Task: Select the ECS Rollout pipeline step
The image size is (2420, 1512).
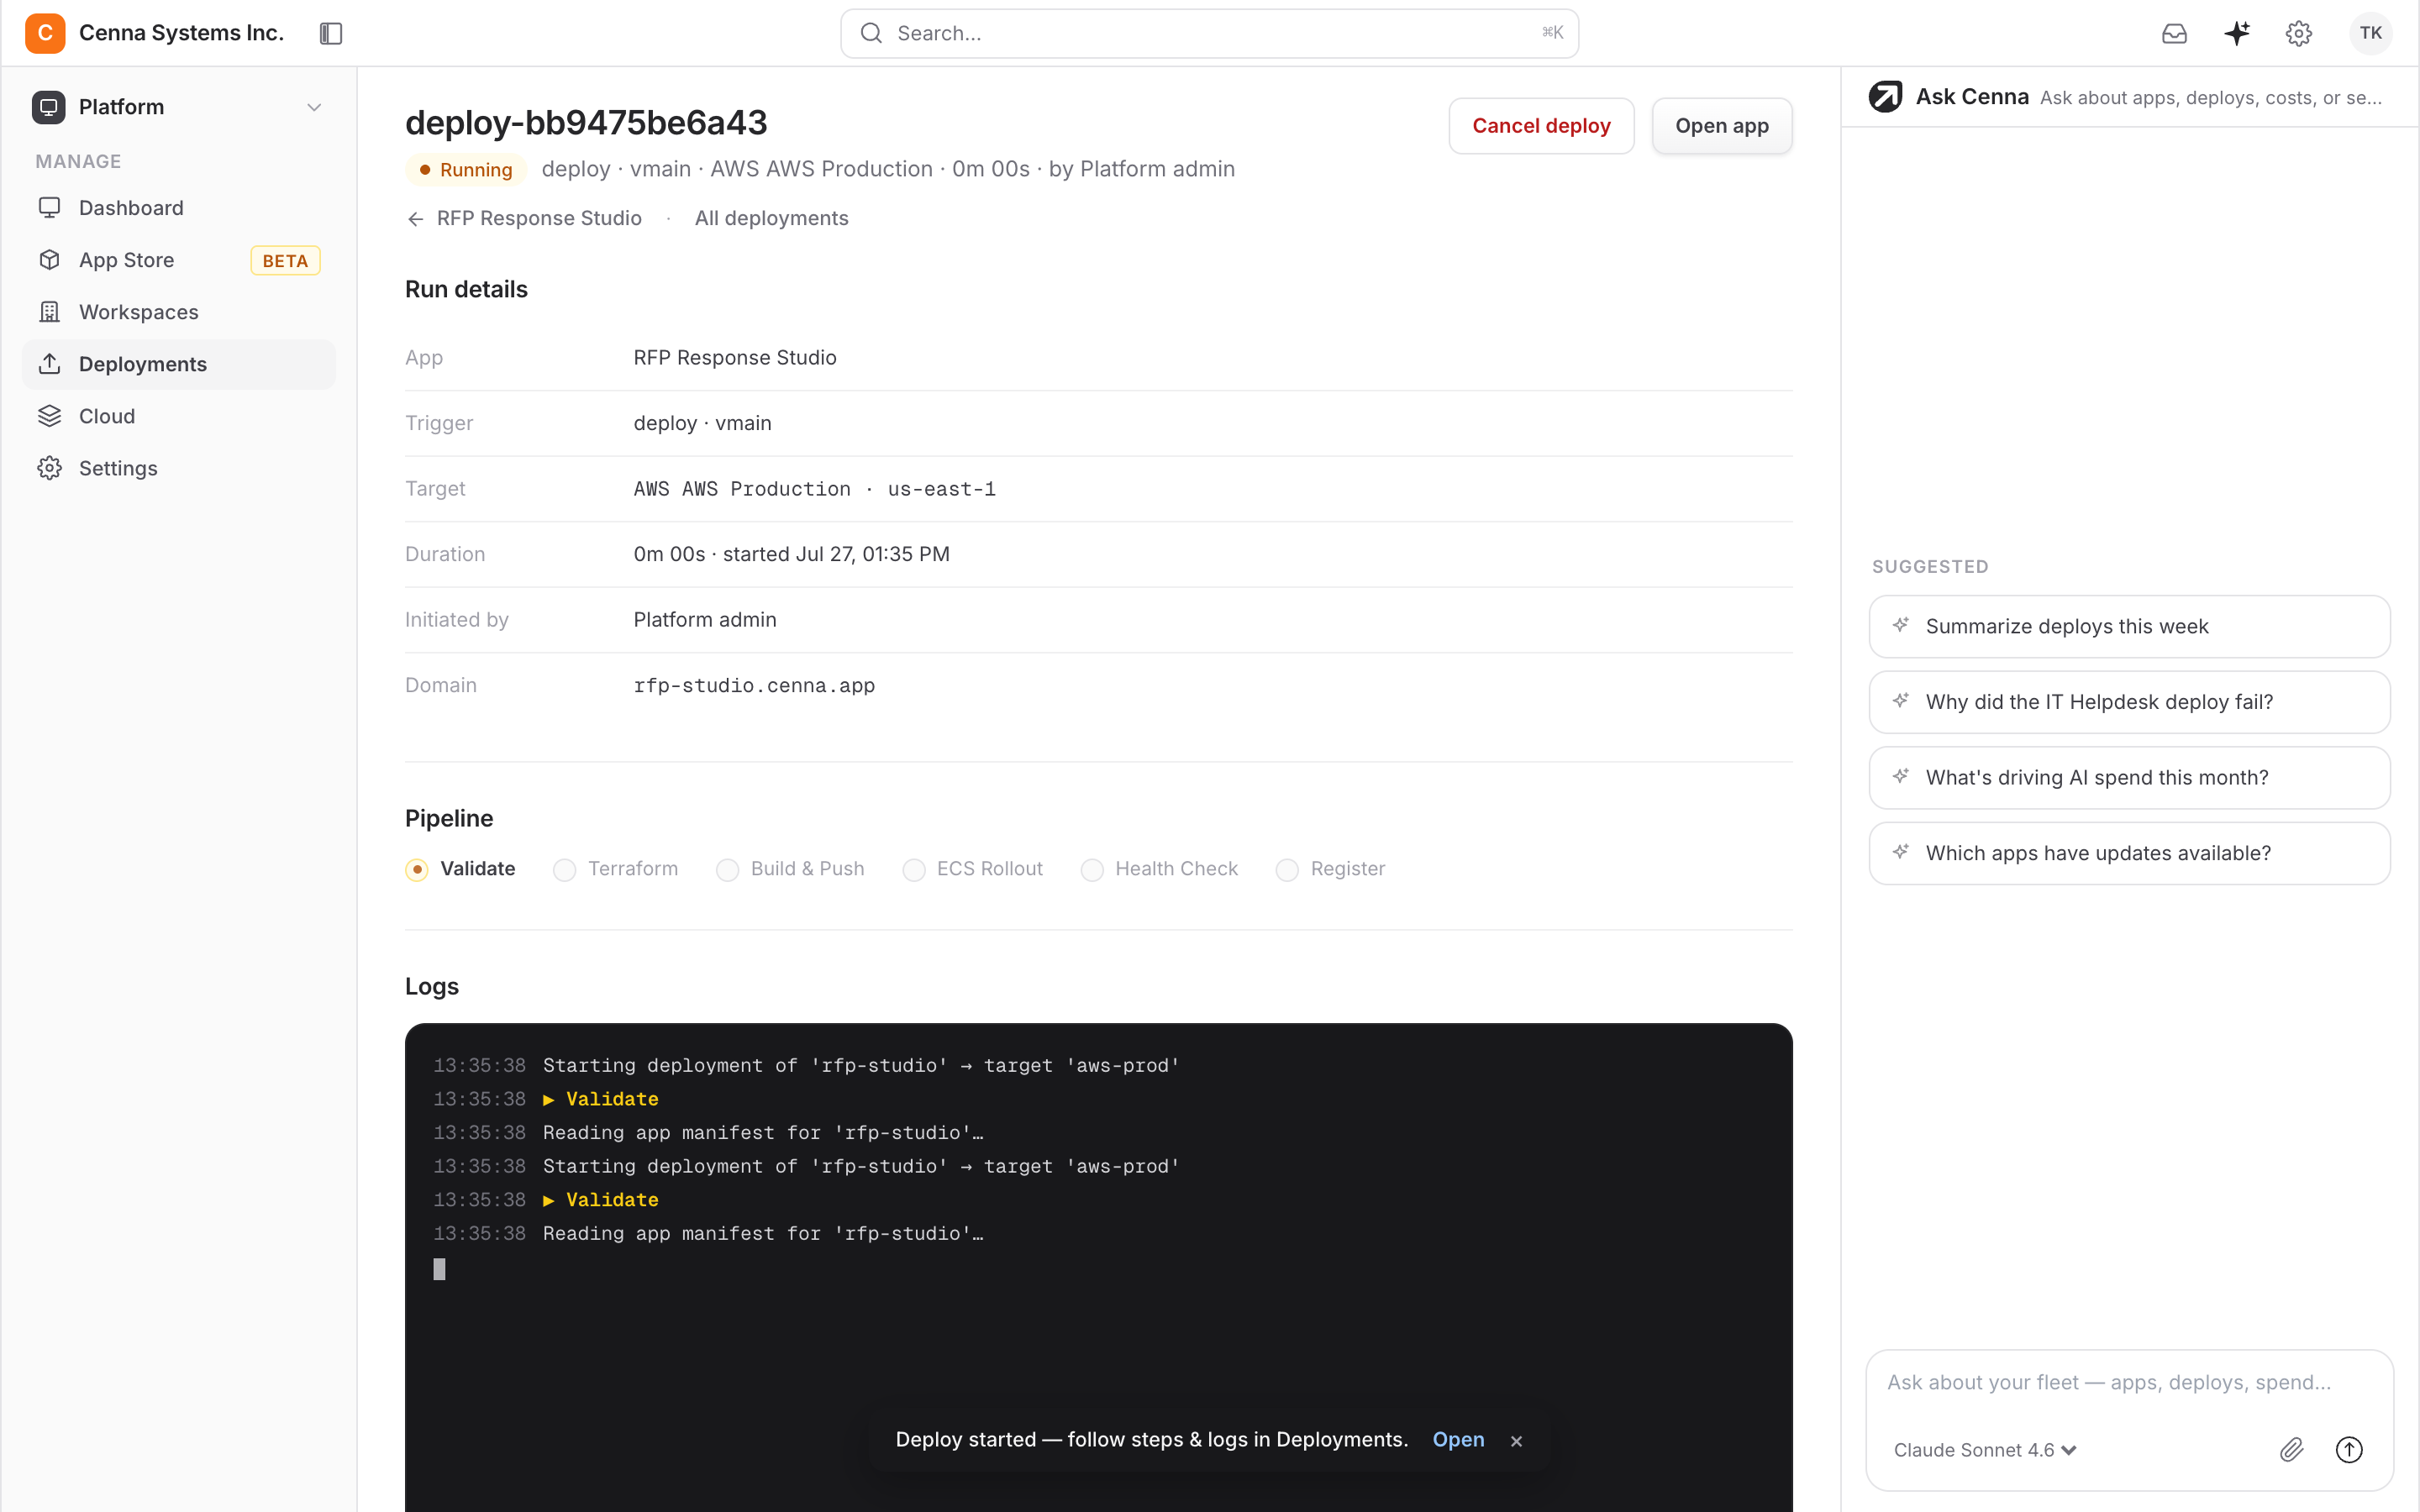Action: [972, 869]
